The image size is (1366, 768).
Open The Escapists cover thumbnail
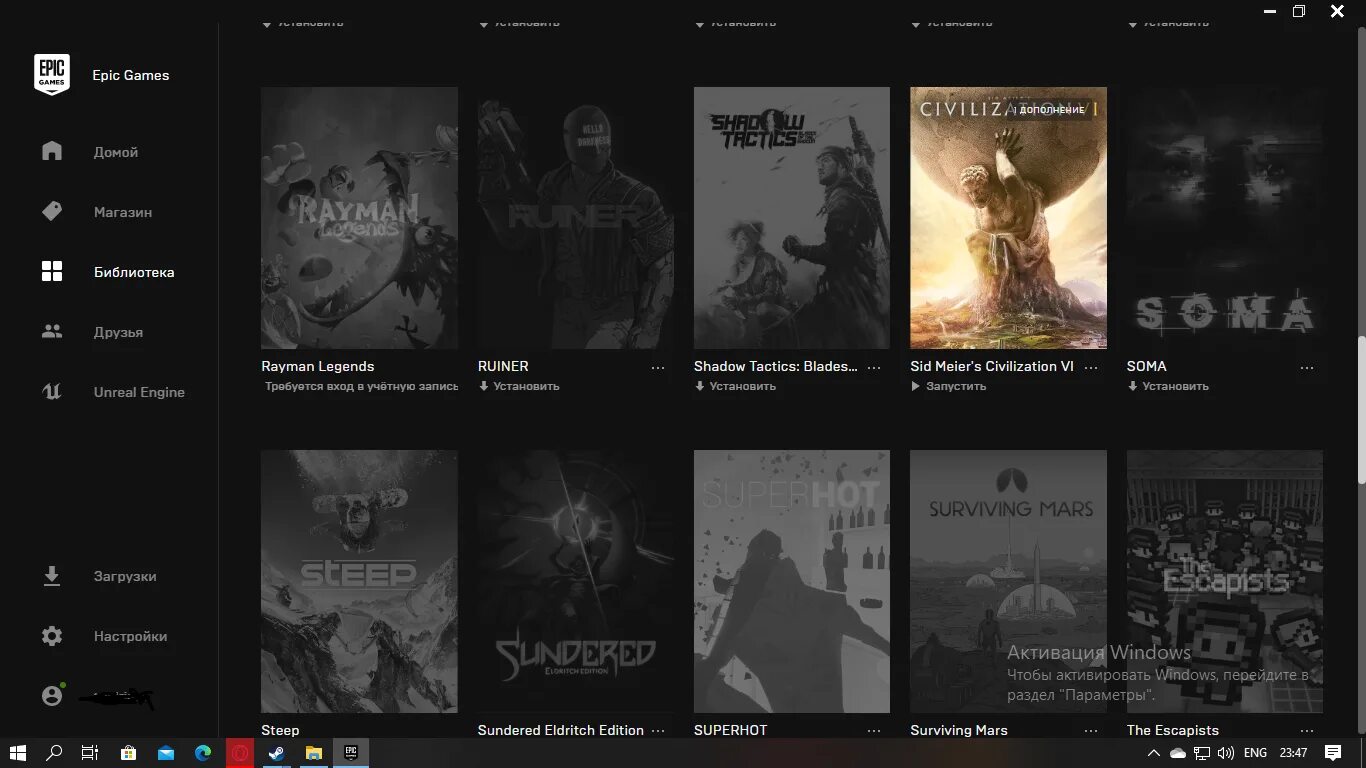point(1225,581)
